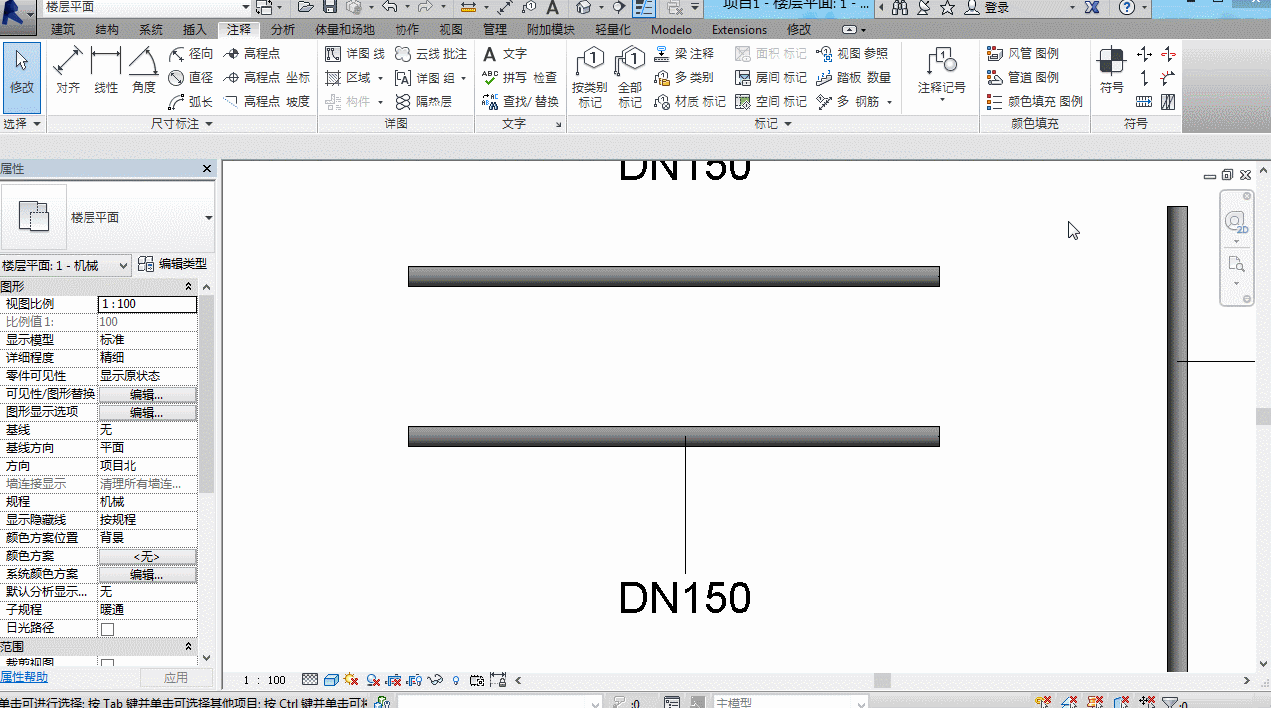Screen dimensions: 1271x708
Task: Click 全部标记 tag all tool
Action: tap(630, 77)
